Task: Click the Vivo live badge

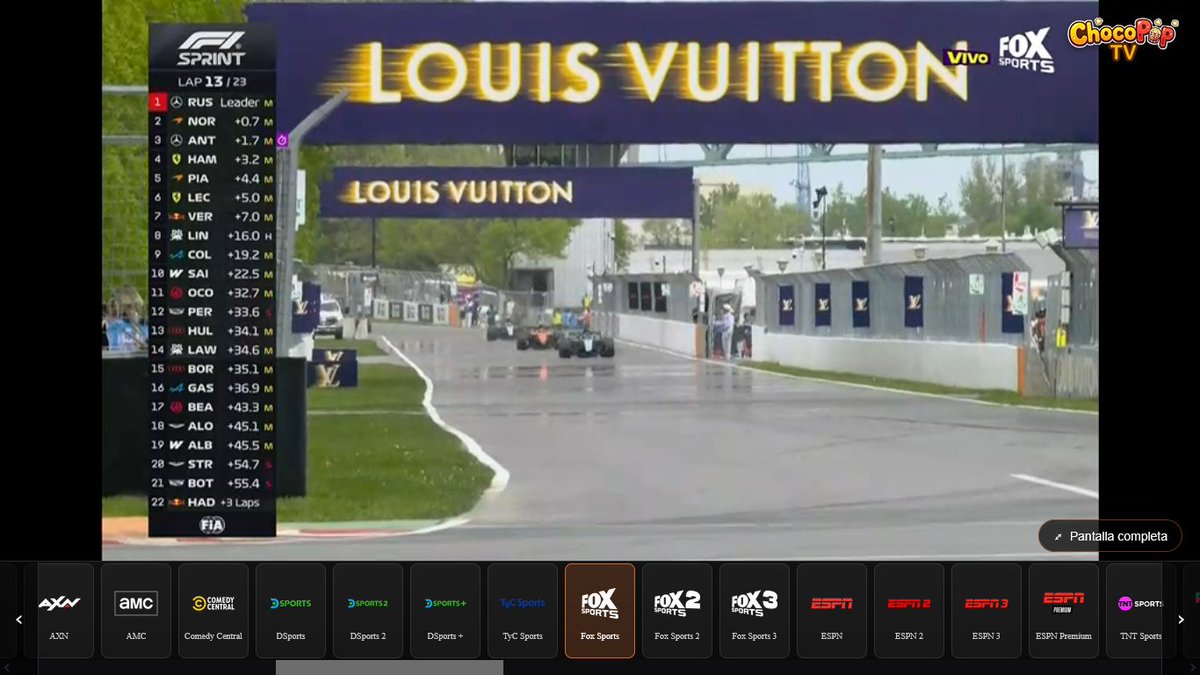Action: pos(967,58)
